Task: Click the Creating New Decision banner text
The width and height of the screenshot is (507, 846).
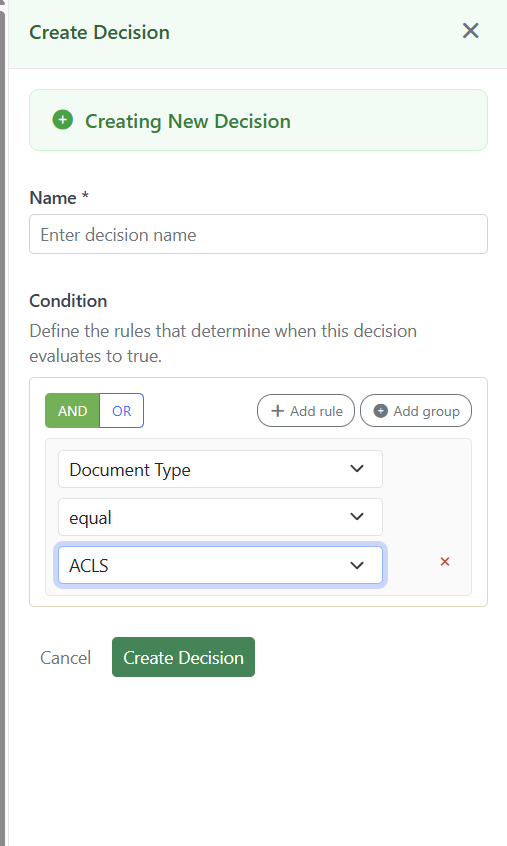Action: (188, 121)
